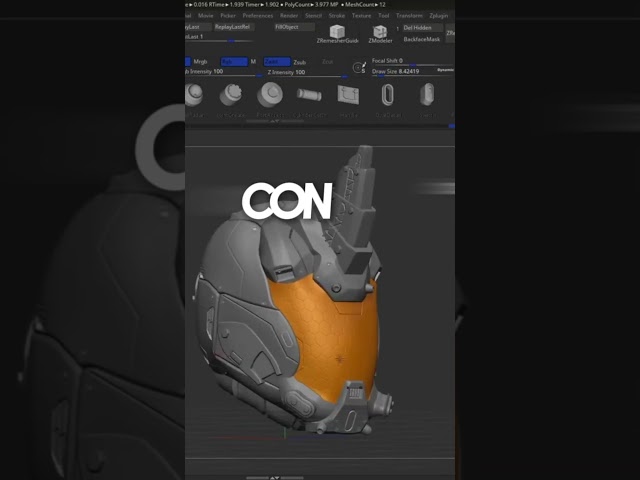Screen dimensions: 640x480
Task: Open the Tool menu
Action: coord(383,16)
